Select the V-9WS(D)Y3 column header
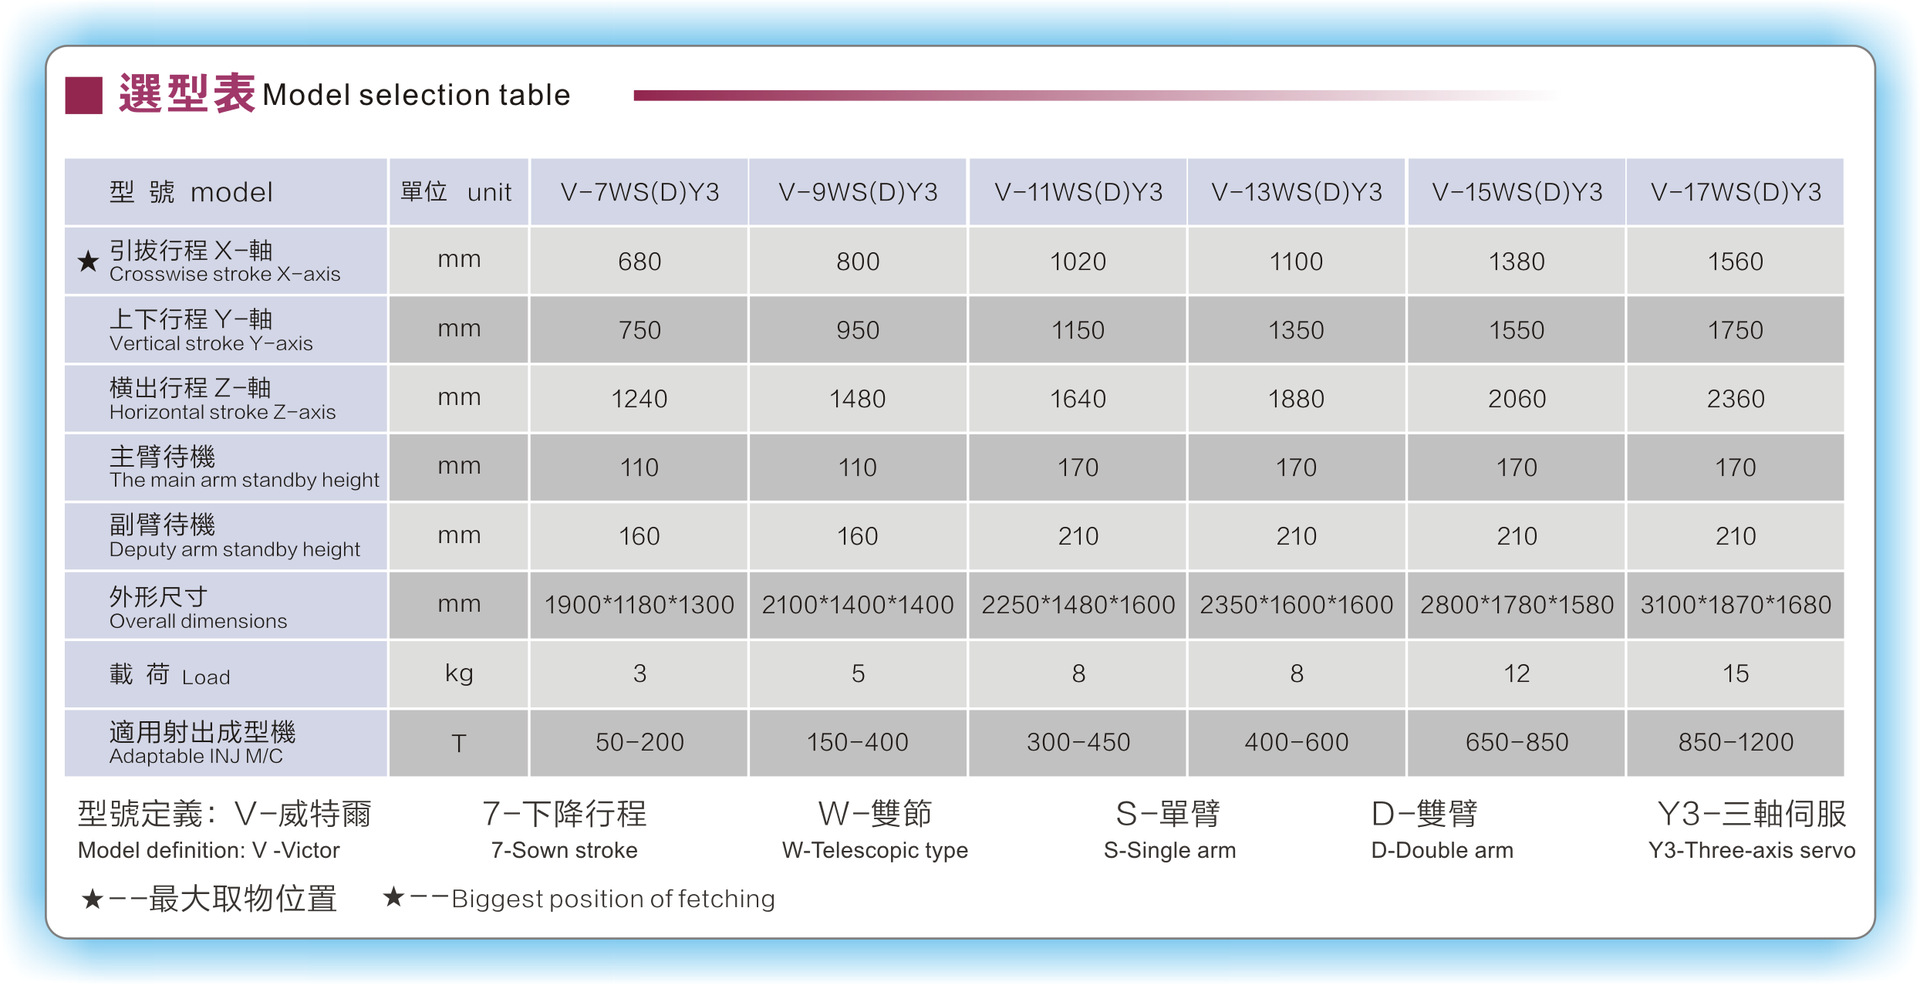 click(x=858, y=192)
